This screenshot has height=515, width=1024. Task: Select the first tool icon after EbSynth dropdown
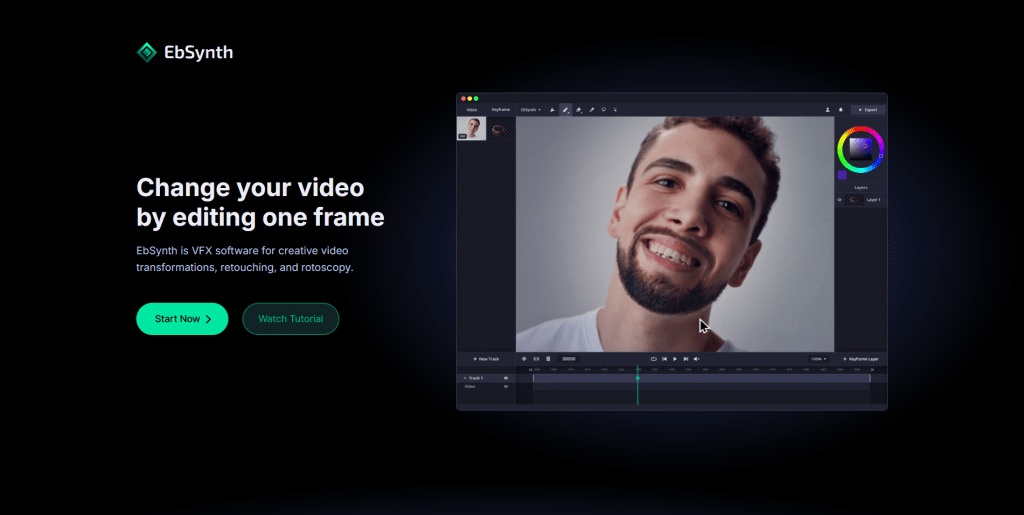pos(552,110)
